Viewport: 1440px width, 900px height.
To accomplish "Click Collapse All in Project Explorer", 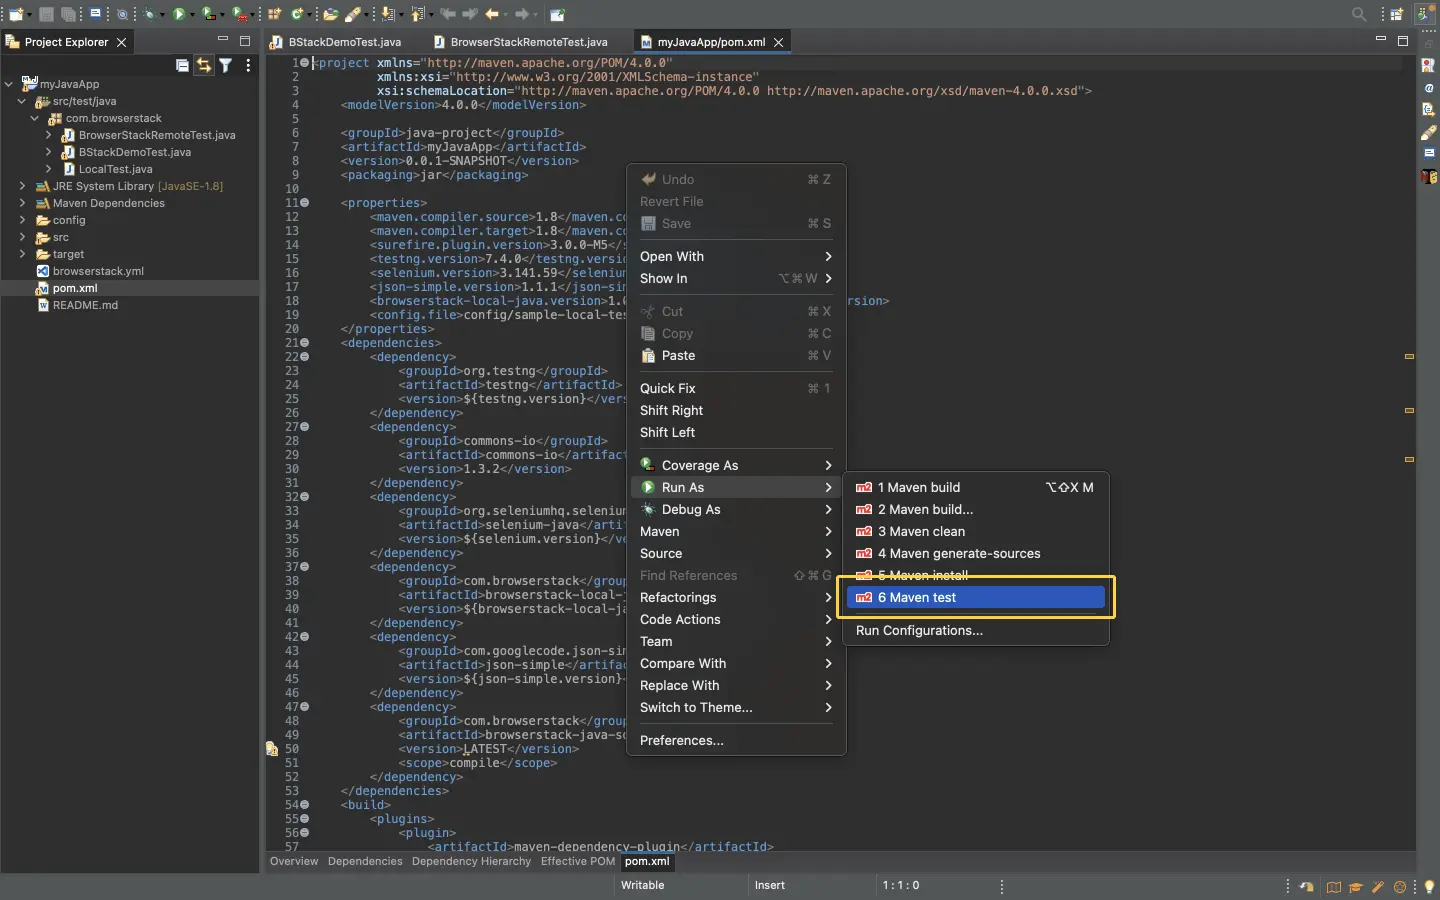I will pos(182,66).
